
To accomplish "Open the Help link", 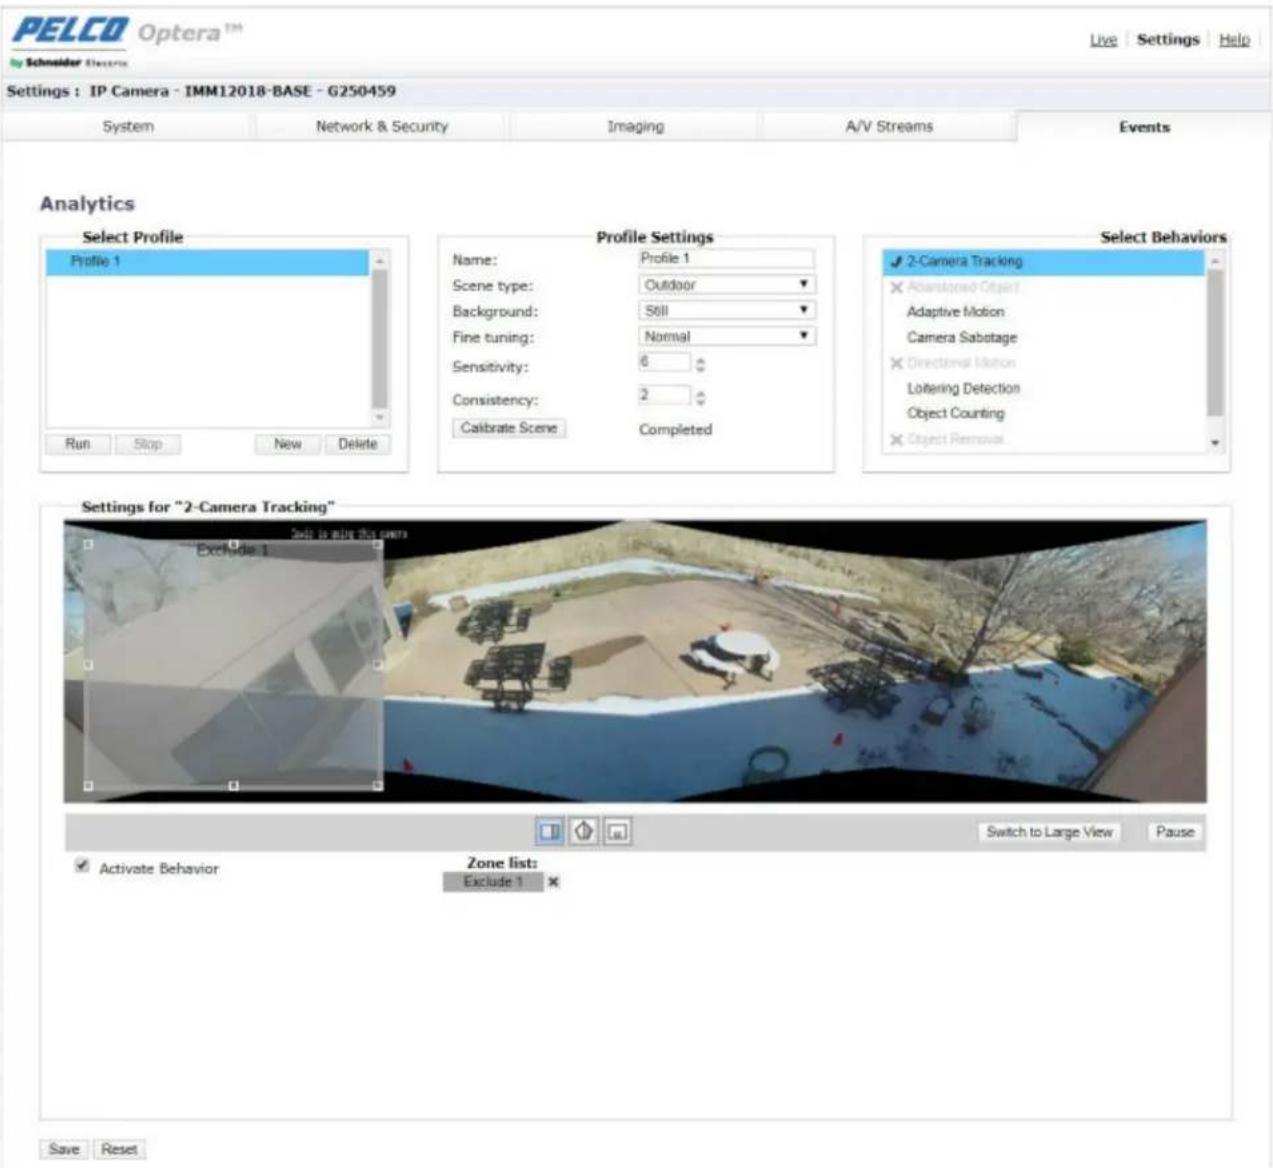I will pyautogui.click(x=1235, y=40).
